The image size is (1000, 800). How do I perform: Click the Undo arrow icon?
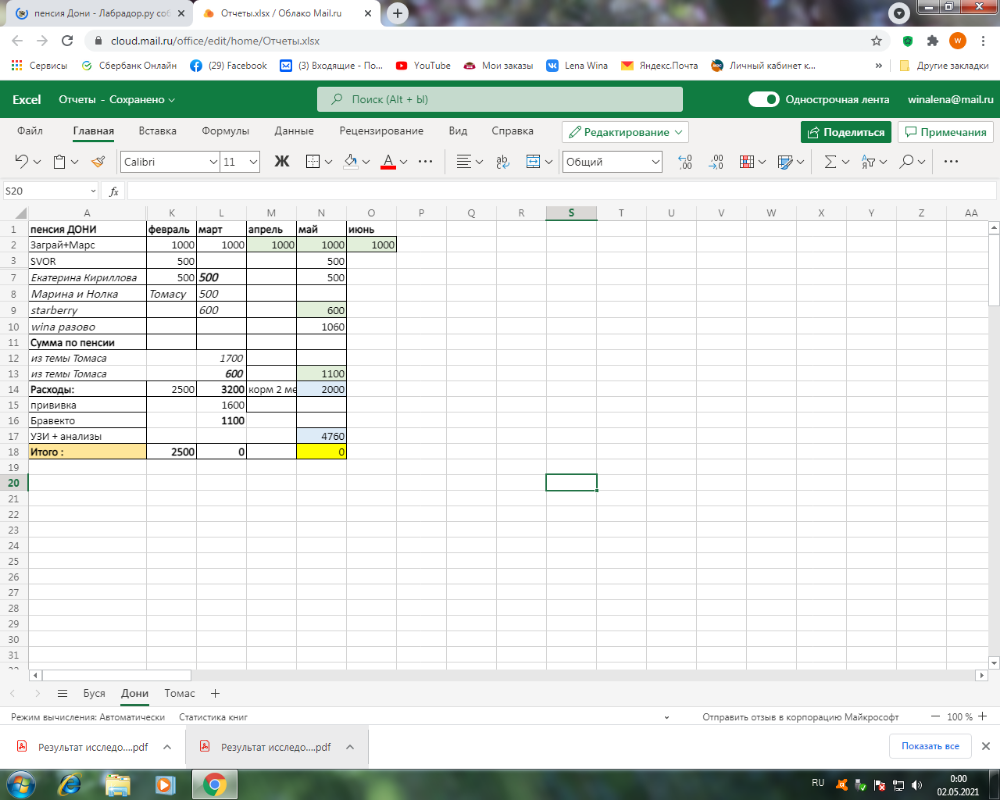tap(21, 161)
